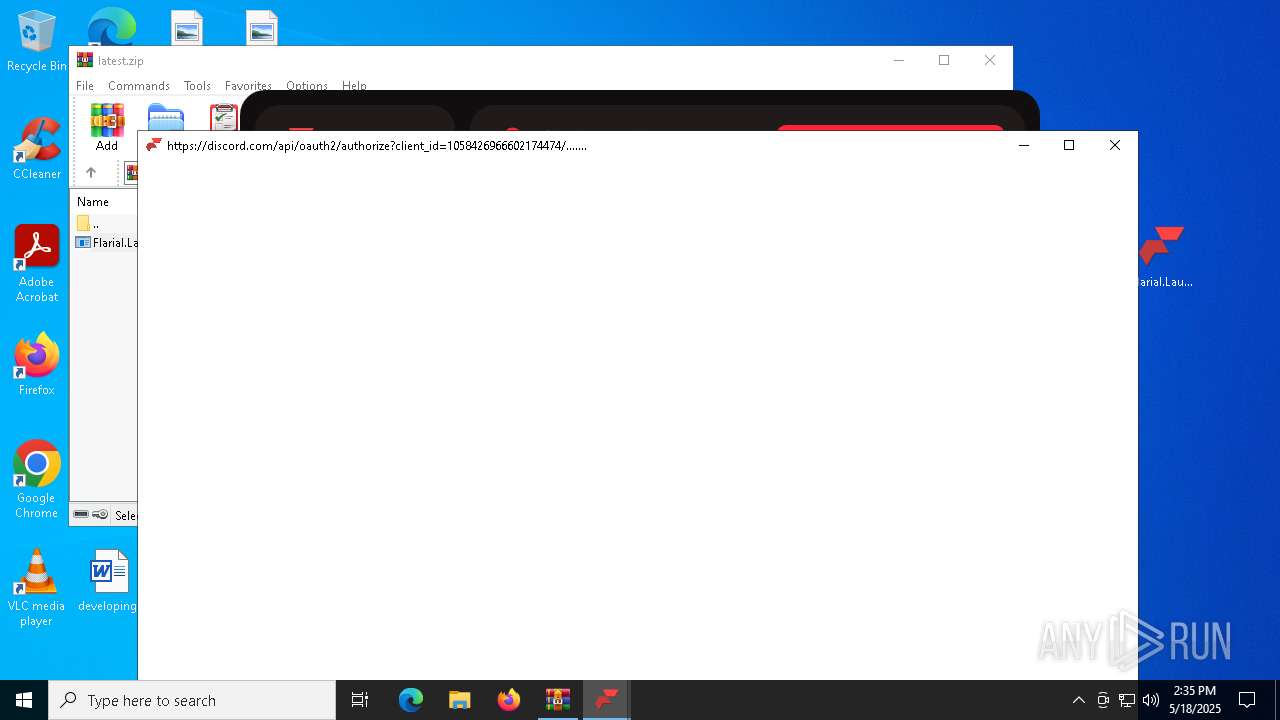Open the VLC media player shortcut
This screenshot has height=720, width=1280.
pyautogui.click(x=37, y=588)
